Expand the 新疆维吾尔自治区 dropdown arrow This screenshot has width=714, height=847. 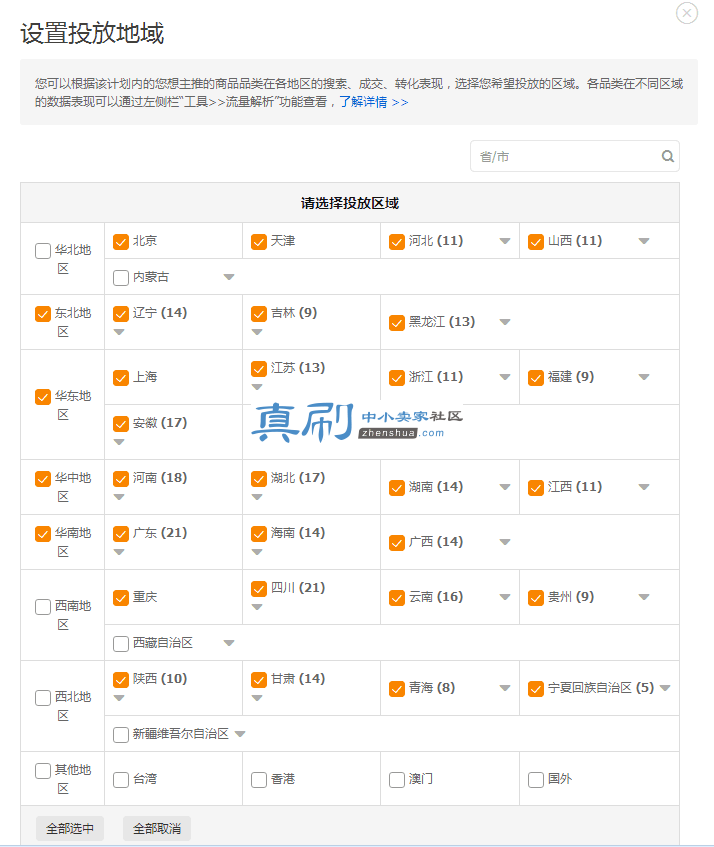pyautogui.click(x=240, y=734)
